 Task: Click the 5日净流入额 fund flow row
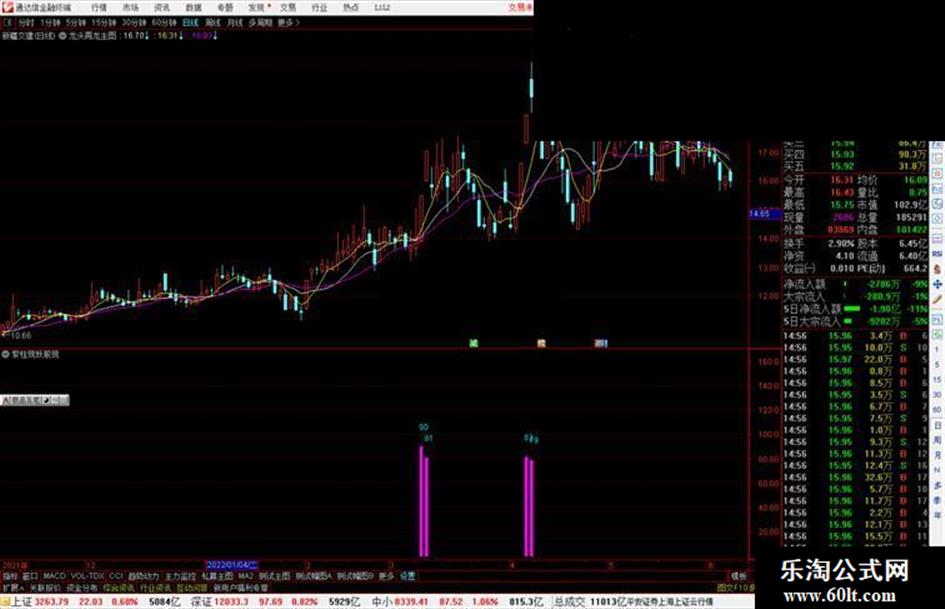click(855, 309)
